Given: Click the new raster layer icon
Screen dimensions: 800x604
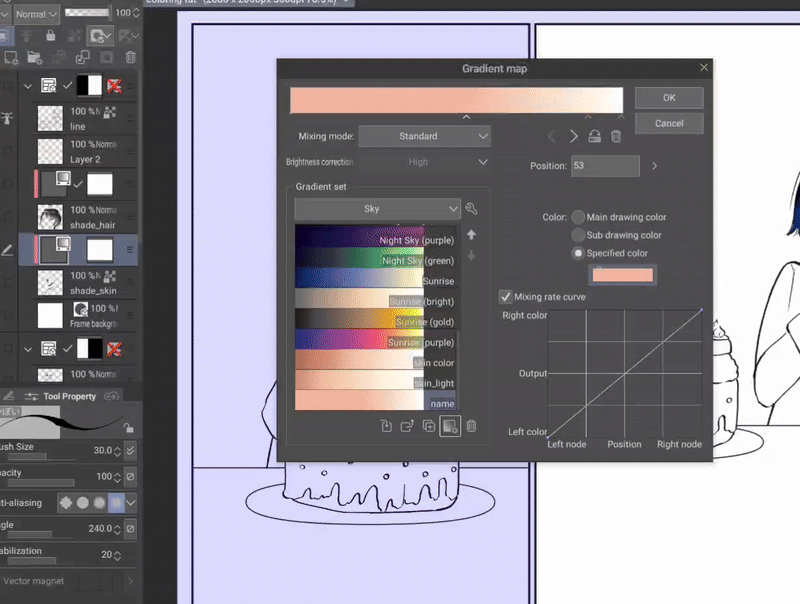Looking at the screenshot, I should [10, 58].
